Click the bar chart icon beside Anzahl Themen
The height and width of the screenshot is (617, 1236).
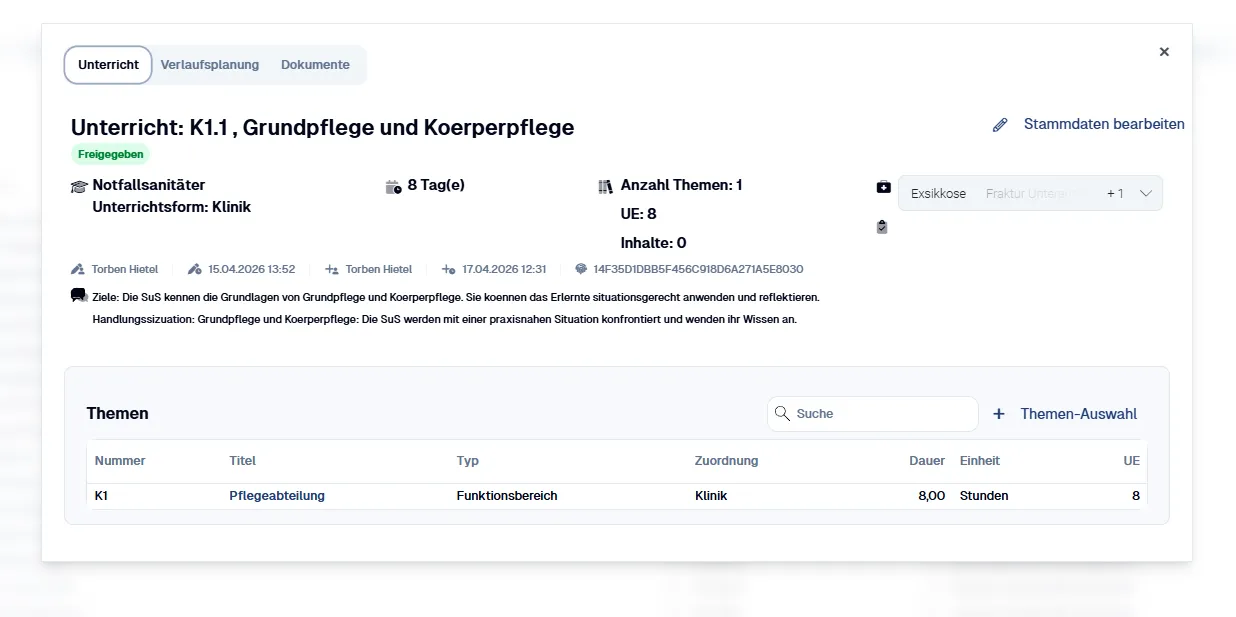(605, 186)
